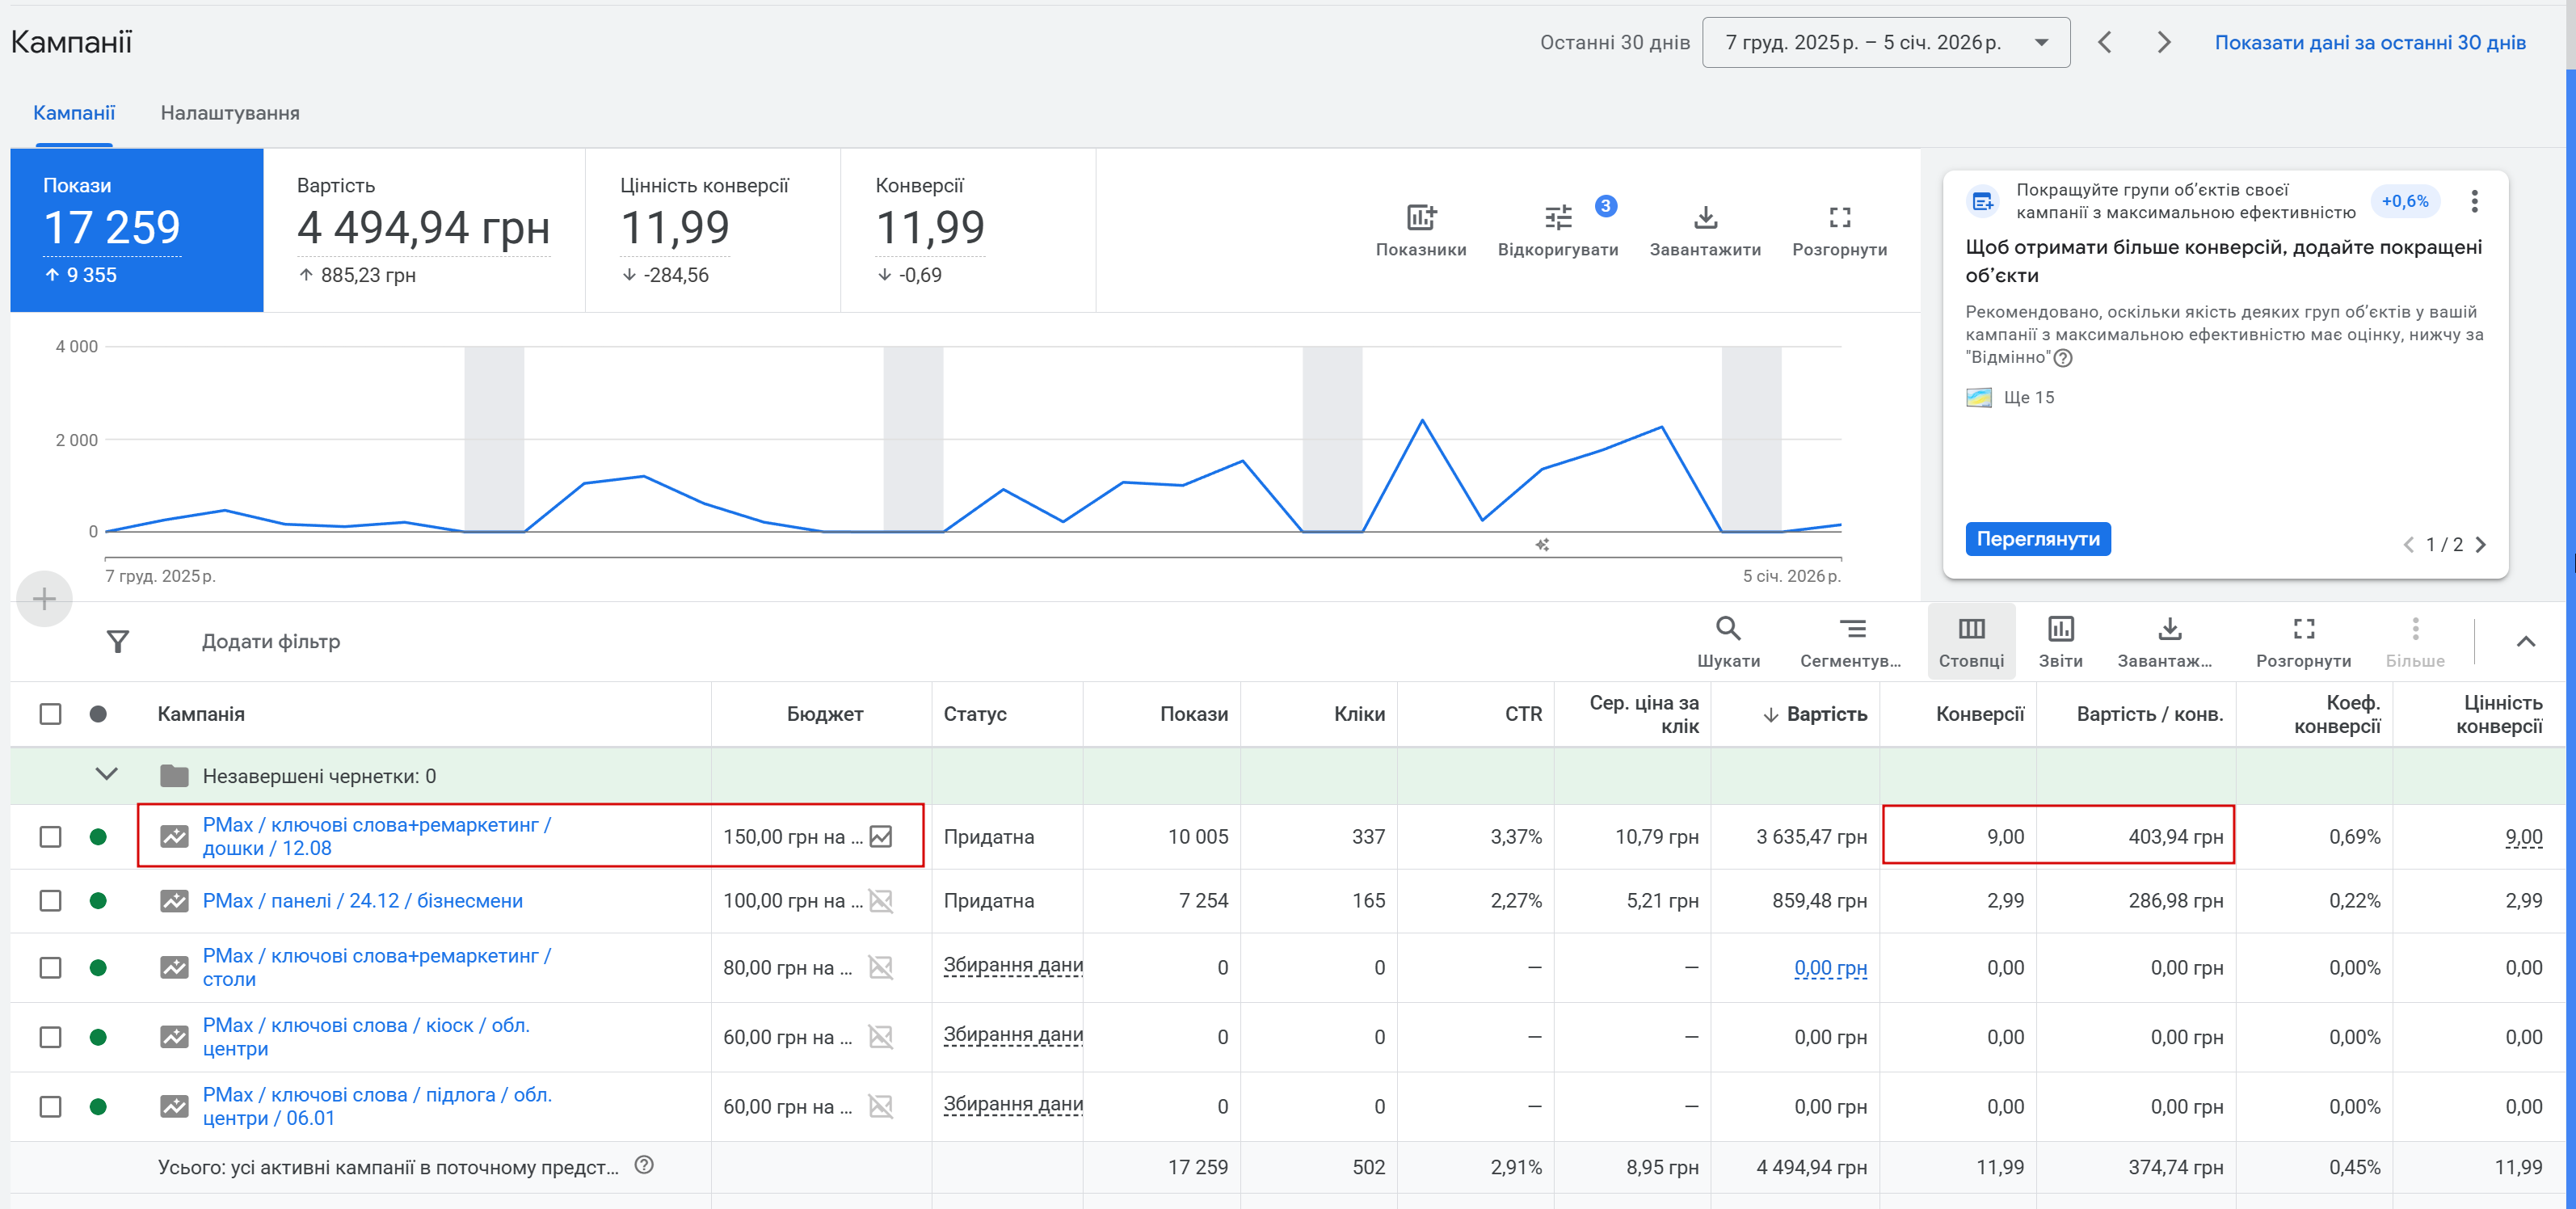Switch to the Налаштування tab
2576x1209 pixels.
point(230,113)
